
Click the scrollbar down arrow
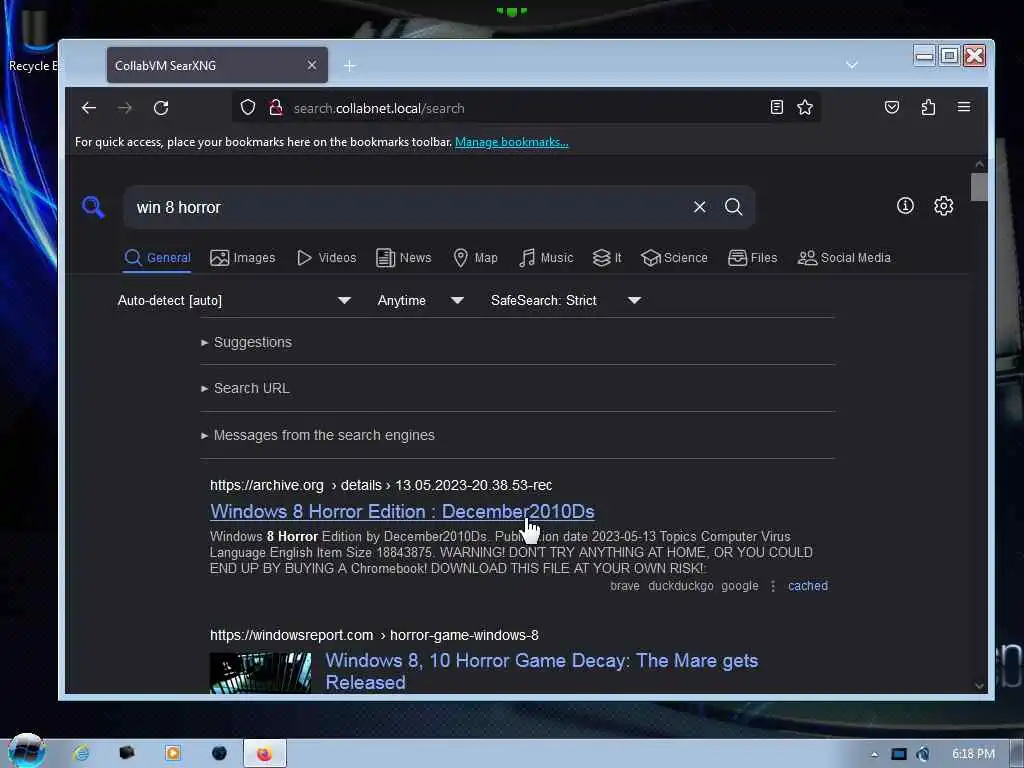click(x=978, y=686)
